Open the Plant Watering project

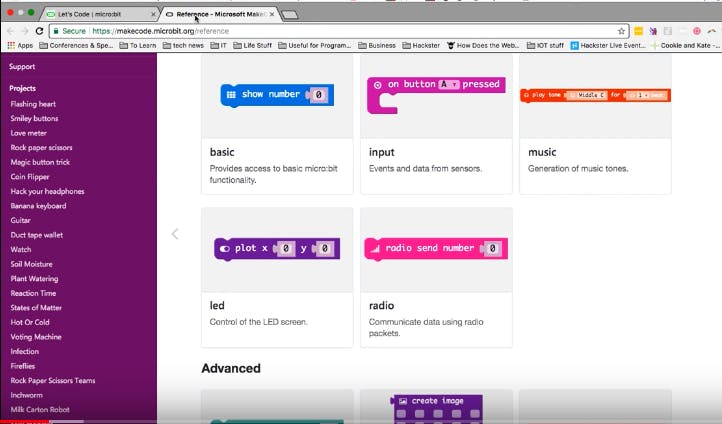click(x=34, y=279)
